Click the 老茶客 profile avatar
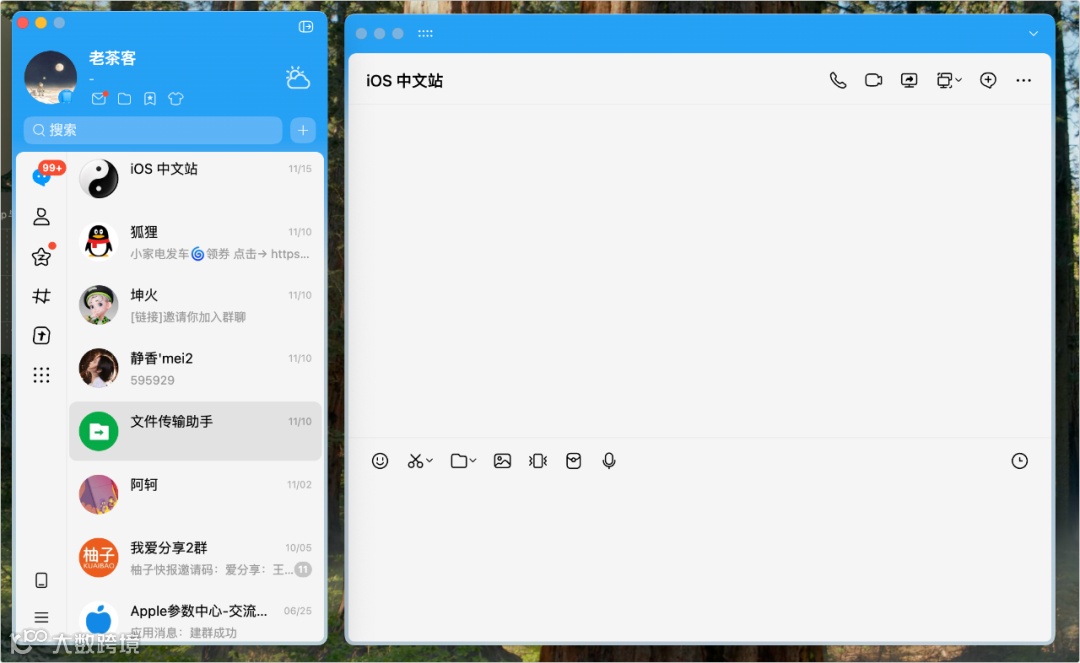1080x663 pixels. [50, 78]
